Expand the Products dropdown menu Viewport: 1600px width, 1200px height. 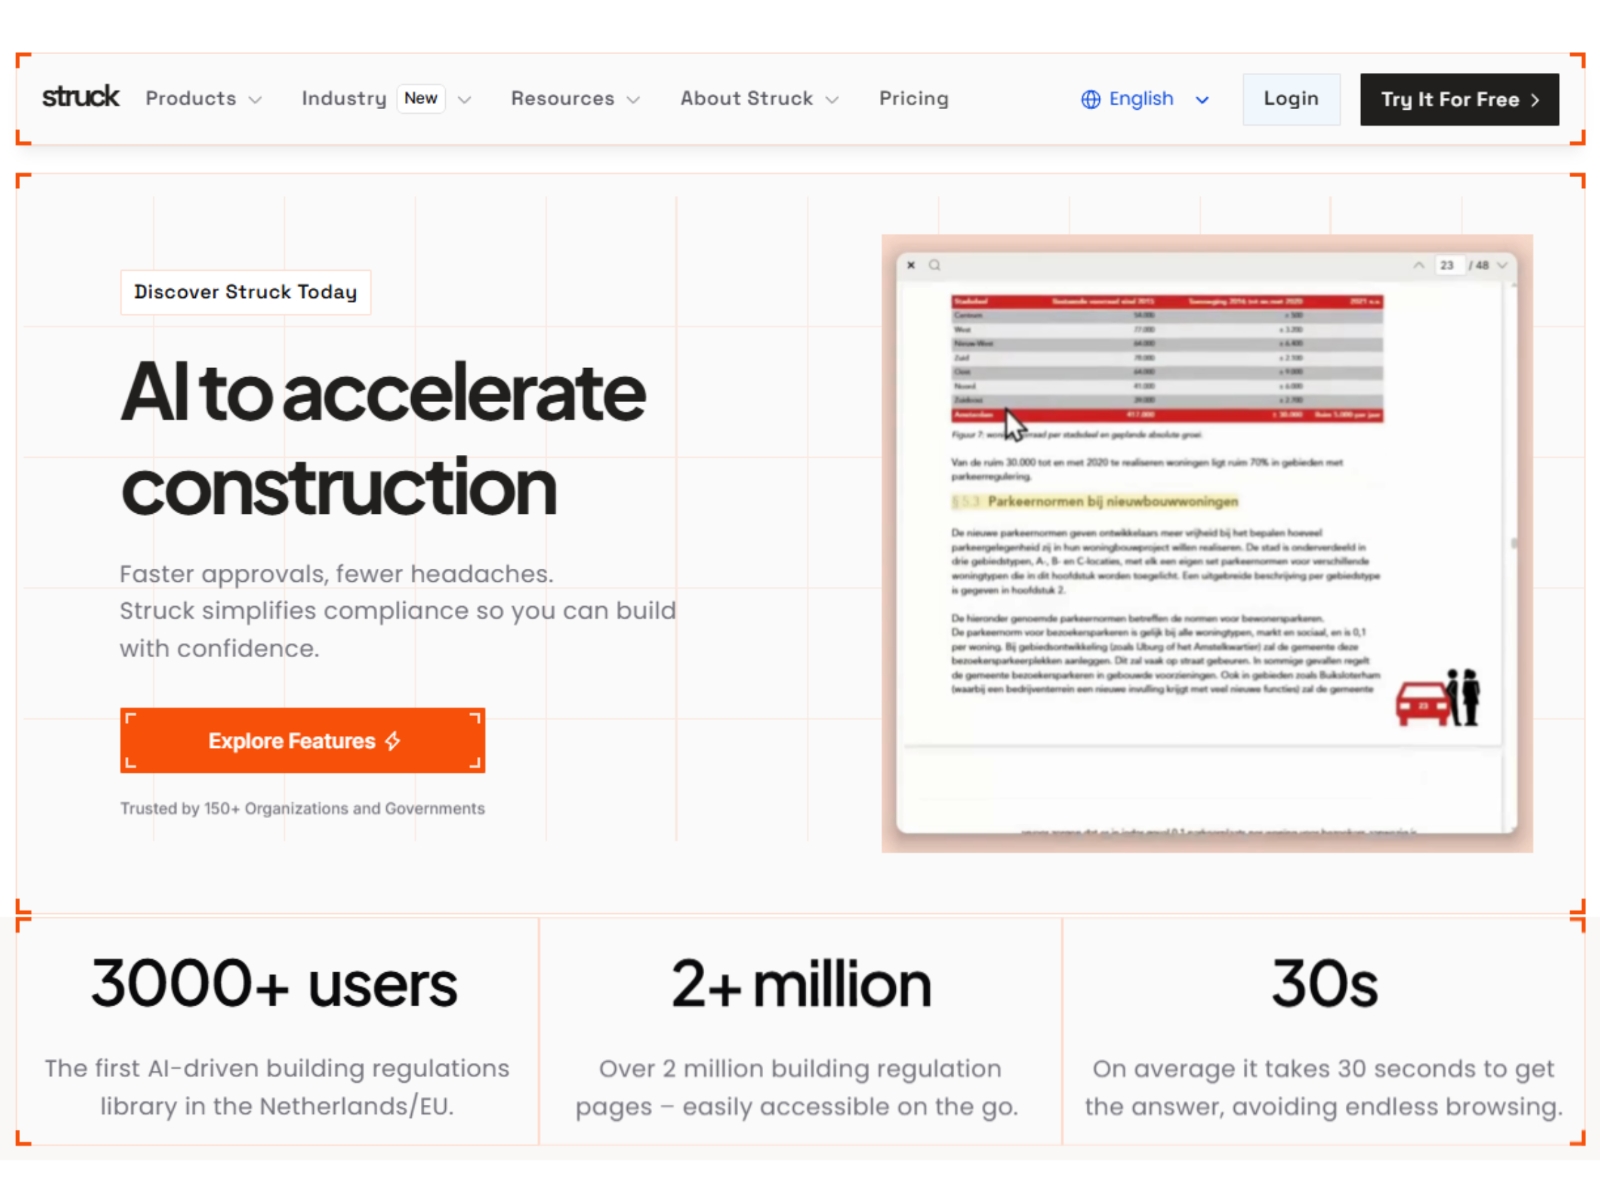pos(203,99)
